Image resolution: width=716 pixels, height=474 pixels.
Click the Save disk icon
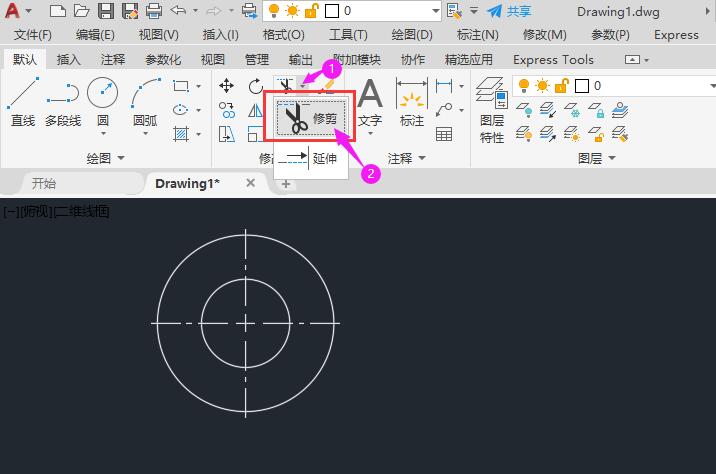(106, 11)
